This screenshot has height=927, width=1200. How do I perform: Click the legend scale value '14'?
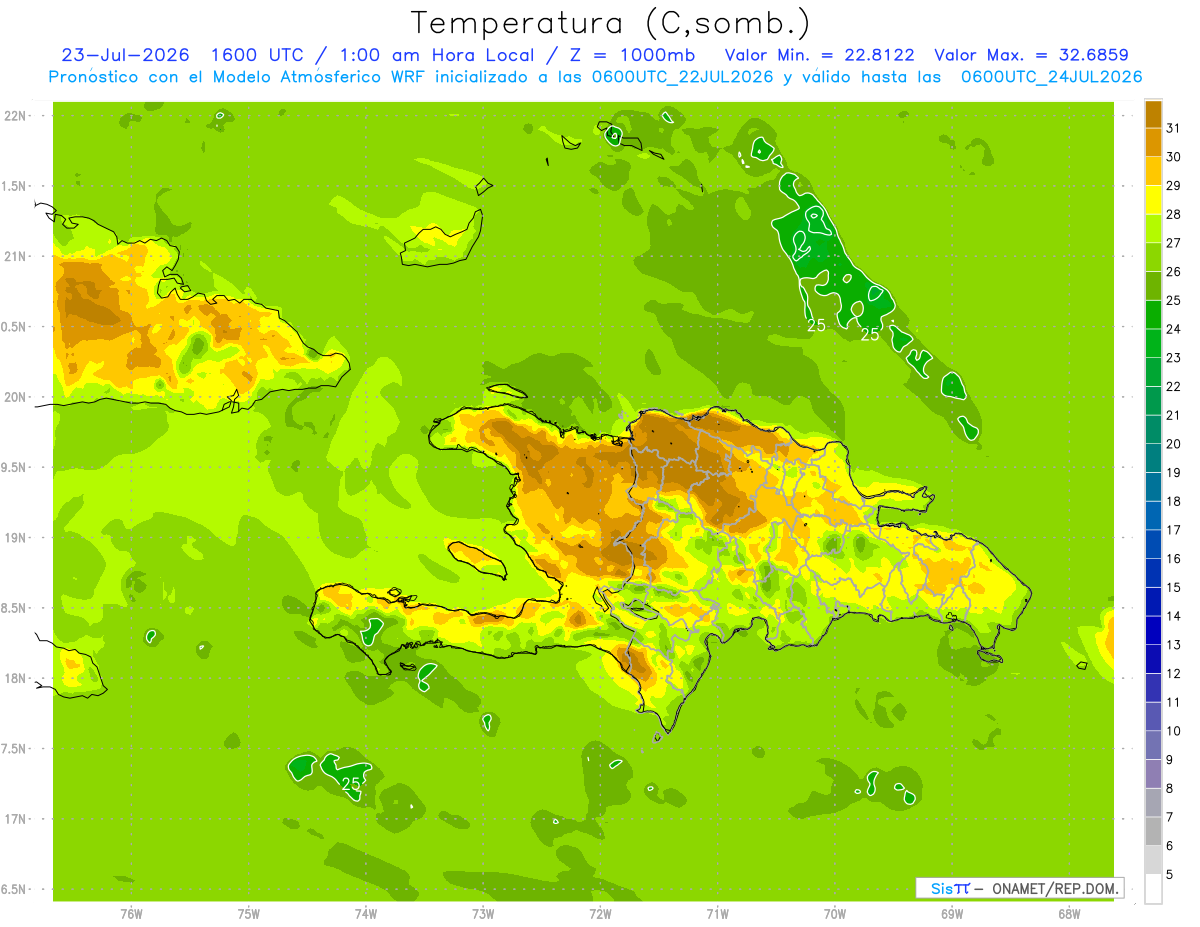[x=1173, y=616]
